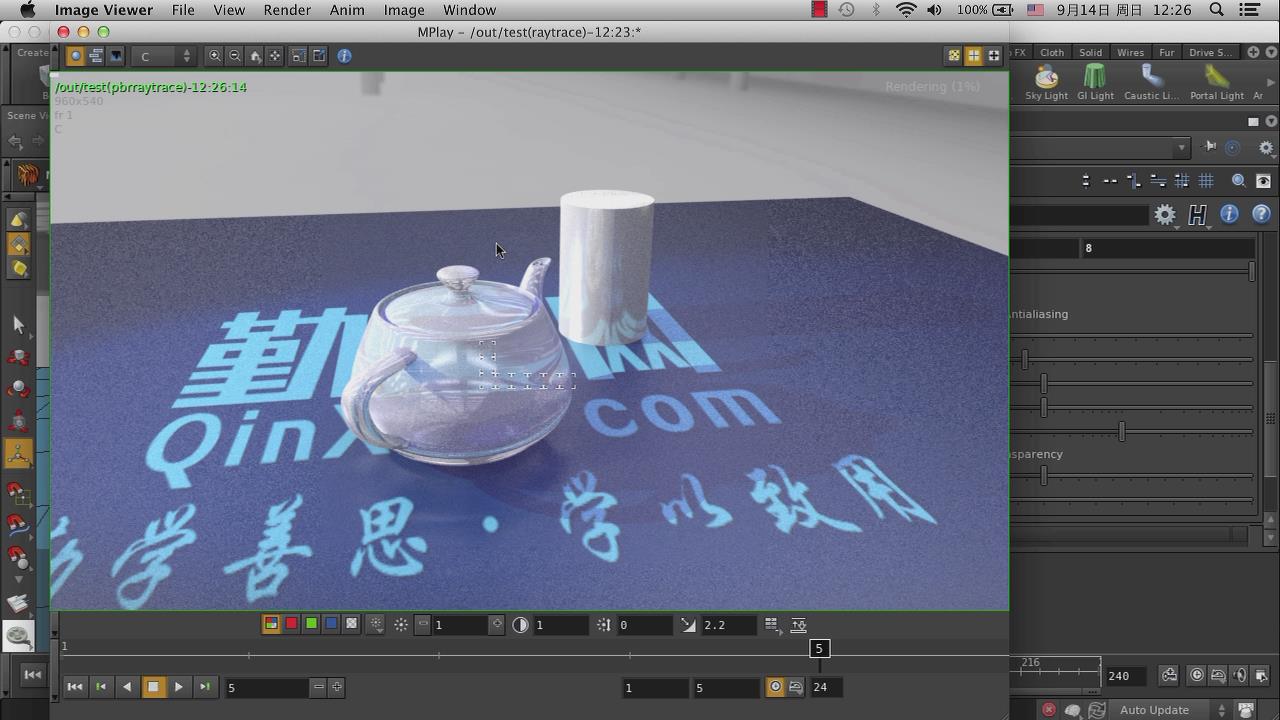This screenshot has width=1280, height=720.
Task: Click the GI Light shelf tool
Action: coord(1095,82)
